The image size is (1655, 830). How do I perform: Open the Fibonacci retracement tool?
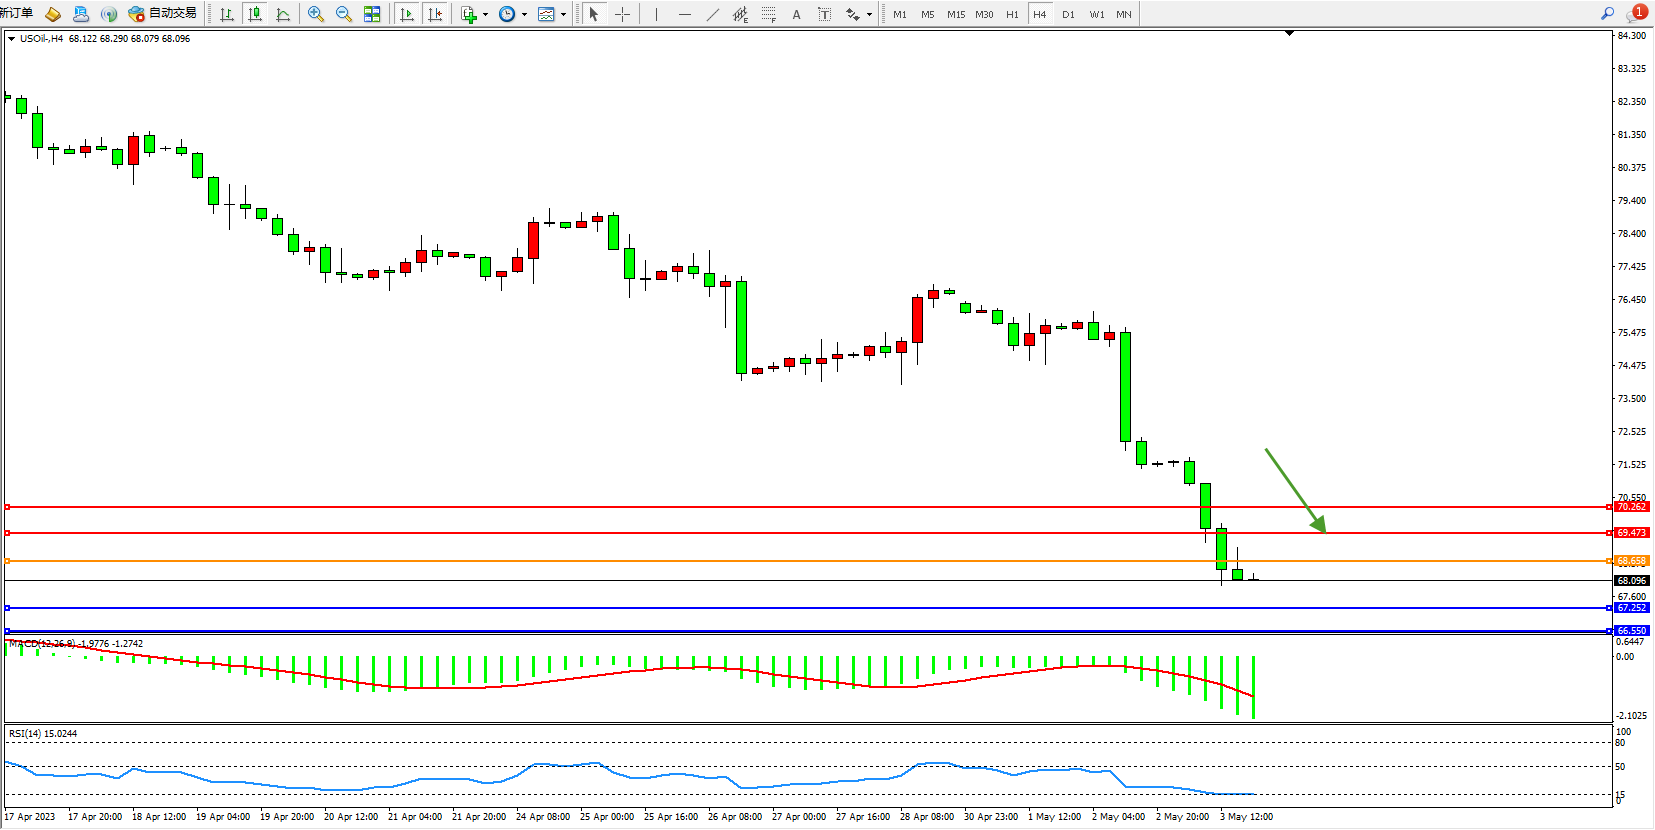(x=768, y=14)
